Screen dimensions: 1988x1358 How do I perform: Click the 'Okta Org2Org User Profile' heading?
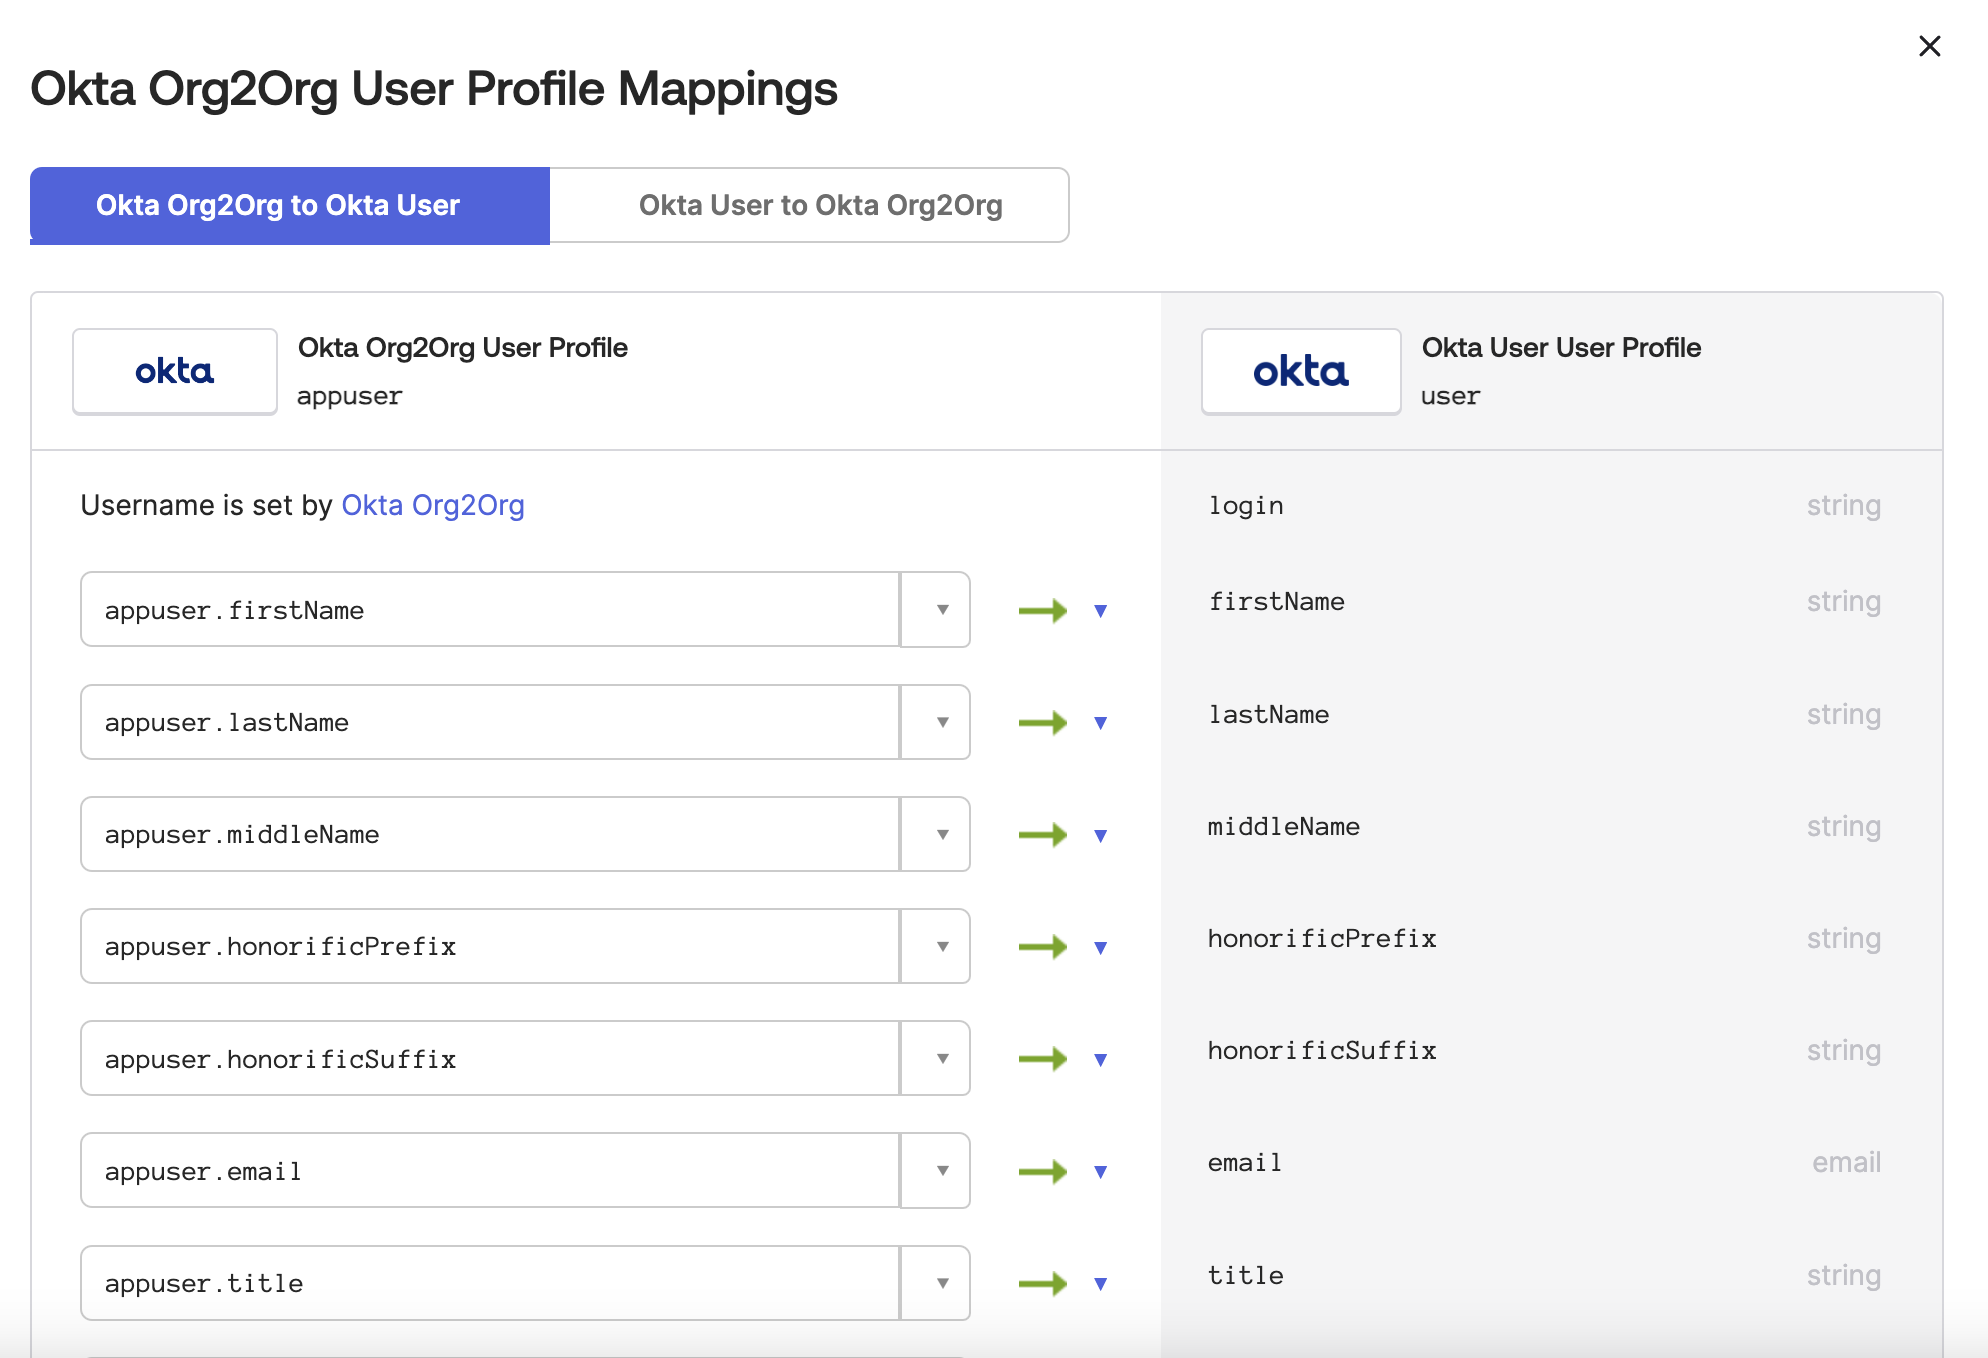463,348
